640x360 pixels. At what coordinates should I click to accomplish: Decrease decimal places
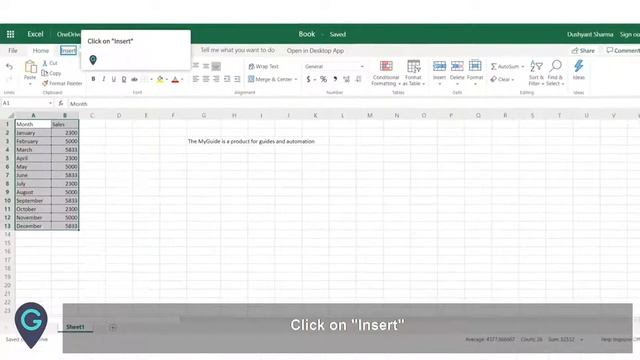click(x=358, y=79)
